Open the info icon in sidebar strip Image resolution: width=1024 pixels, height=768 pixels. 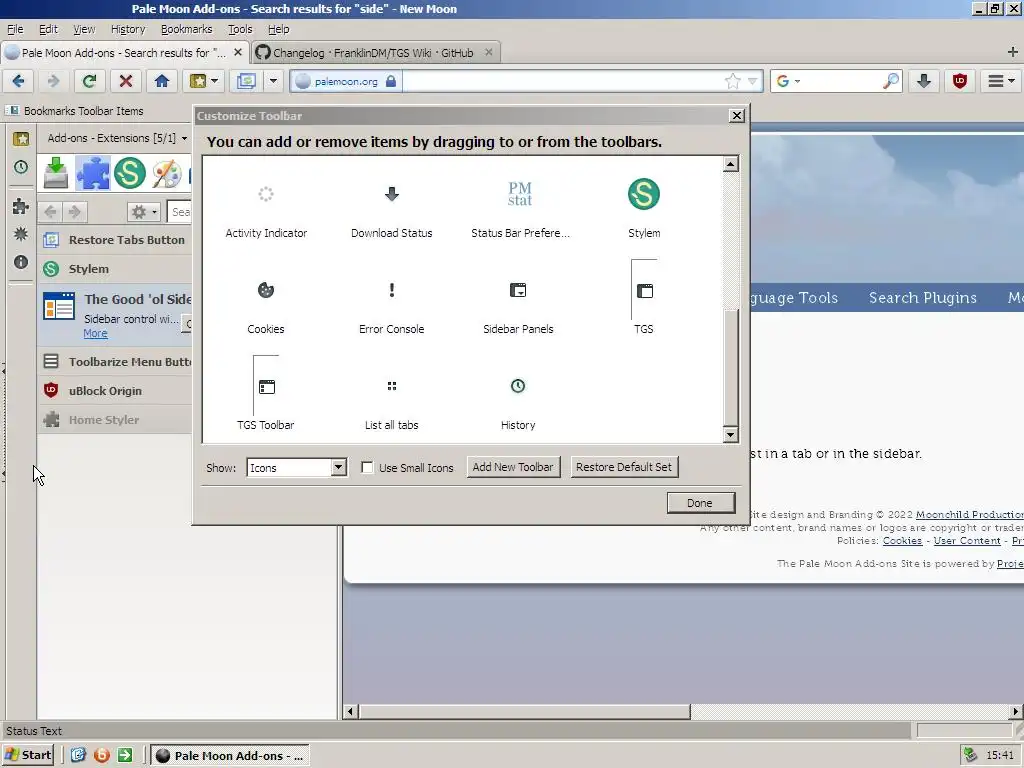(21, 262)
